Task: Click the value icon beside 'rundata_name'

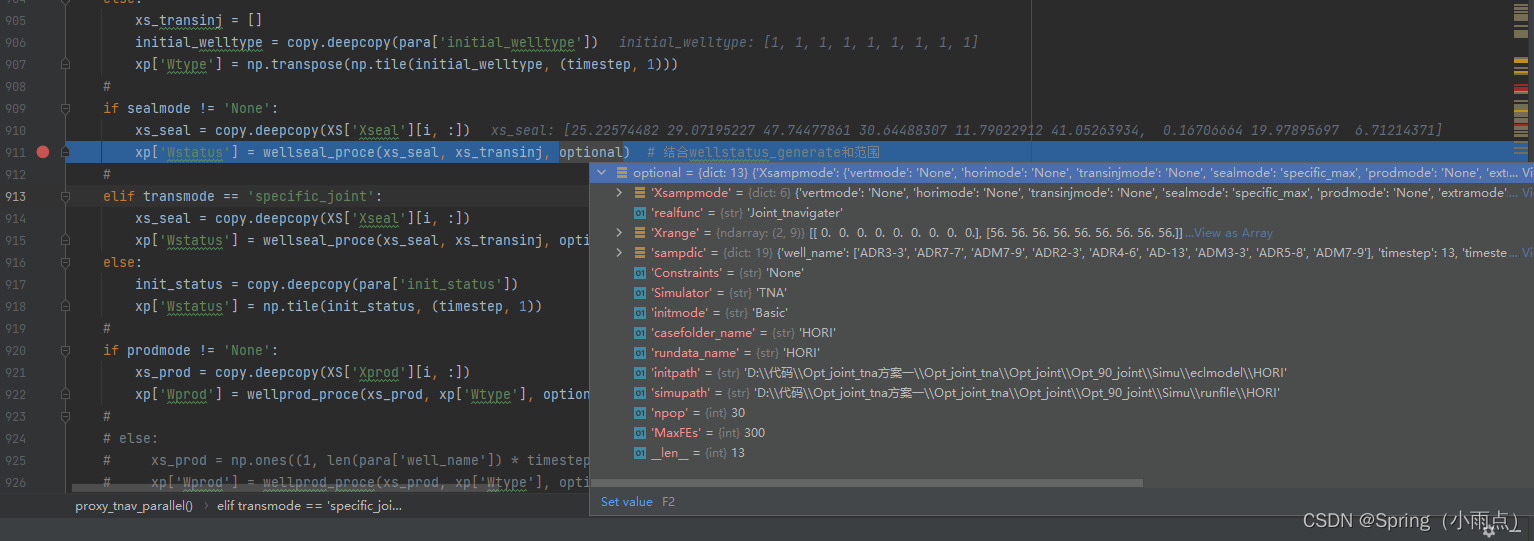Action: point(640,353)
